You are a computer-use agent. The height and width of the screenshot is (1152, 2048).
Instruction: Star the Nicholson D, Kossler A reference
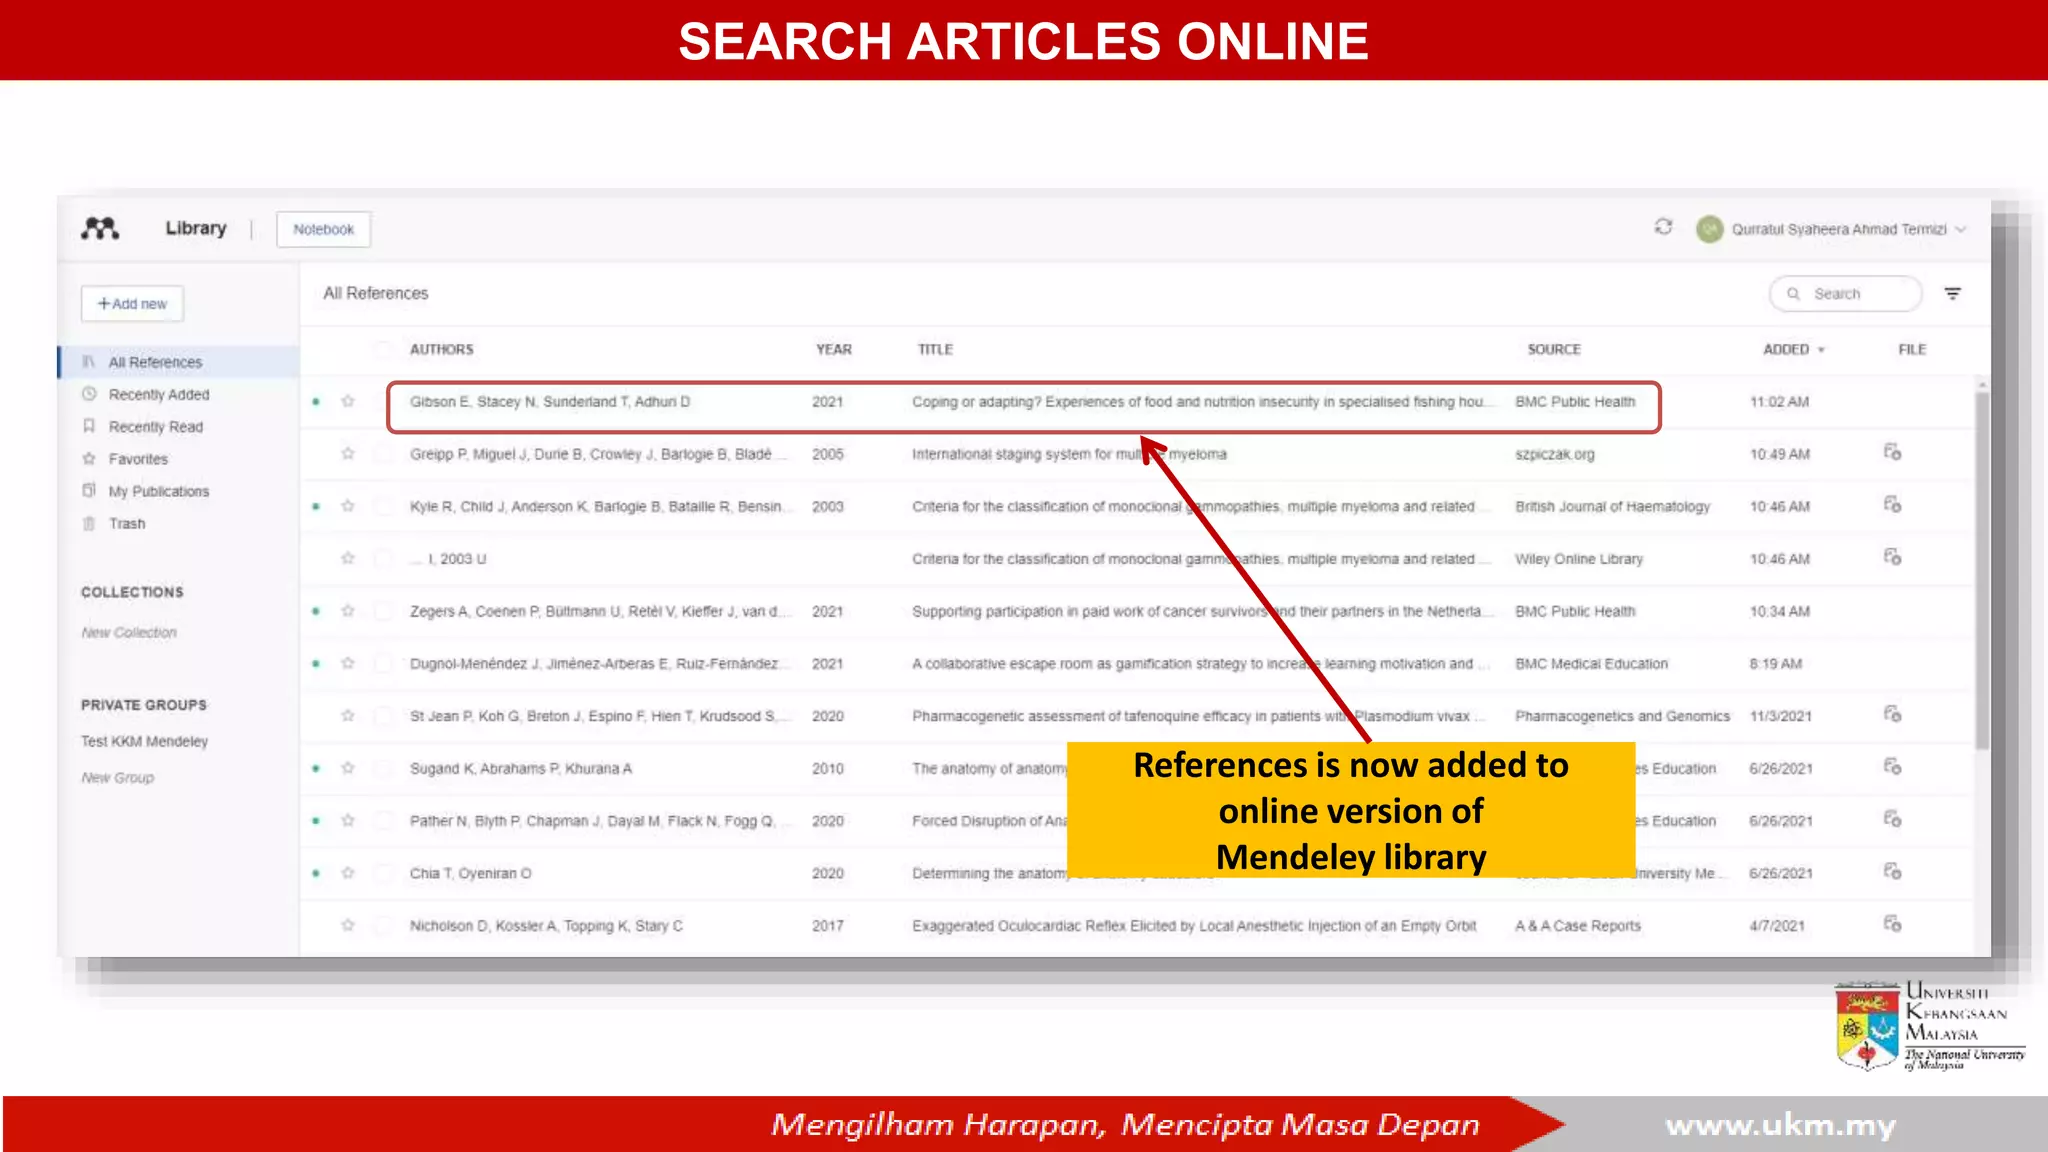(x=348, y=926)
